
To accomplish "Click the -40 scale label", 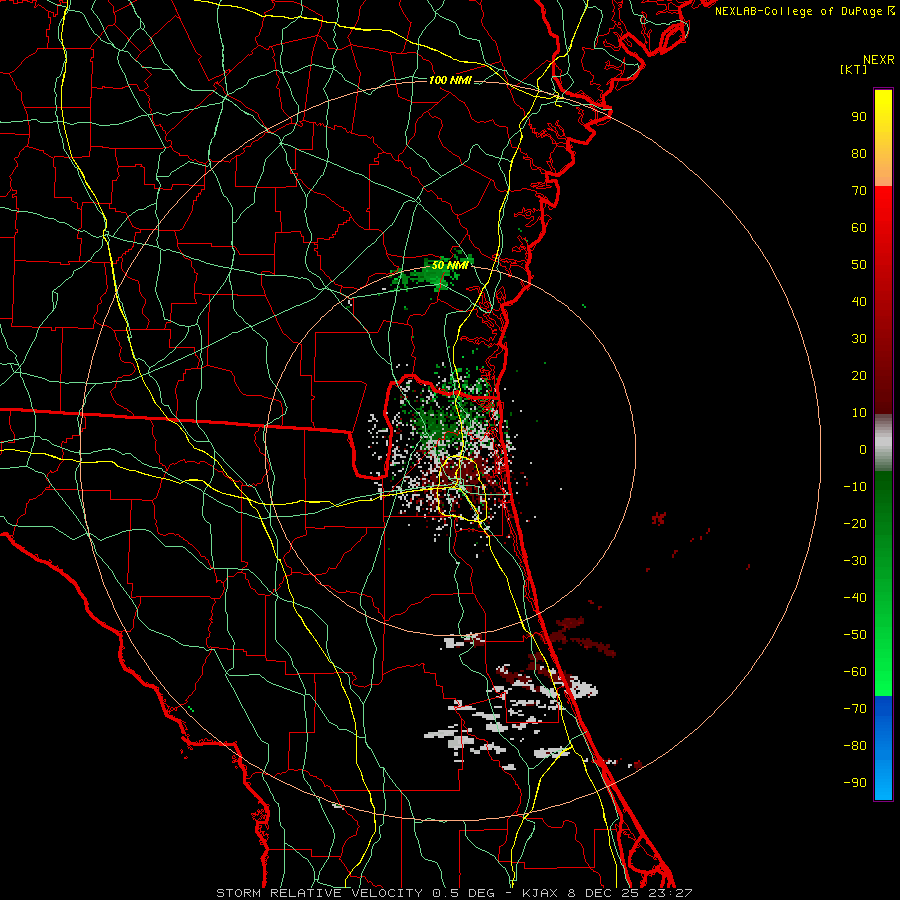I will (x=855, y=598).
